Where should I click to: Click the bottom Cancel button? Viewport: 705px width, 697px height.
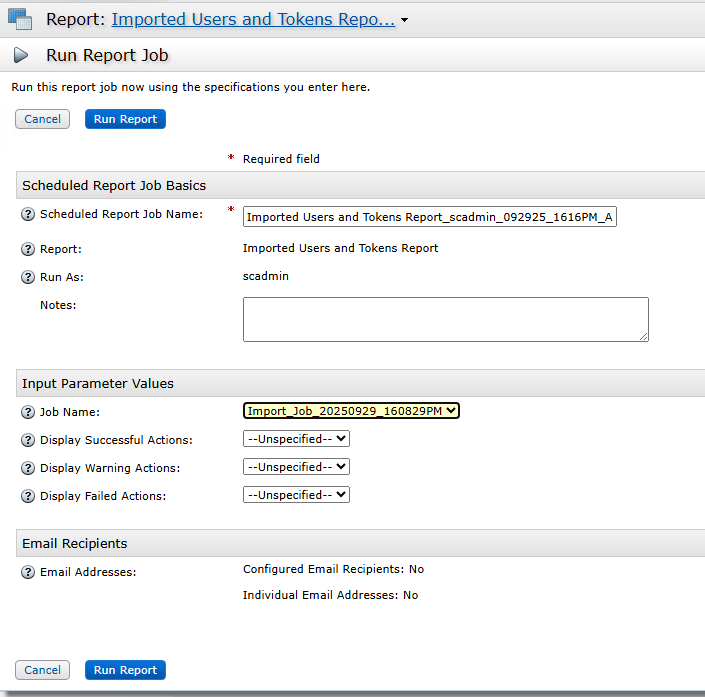pyautogui.click(x=42, y=670)
